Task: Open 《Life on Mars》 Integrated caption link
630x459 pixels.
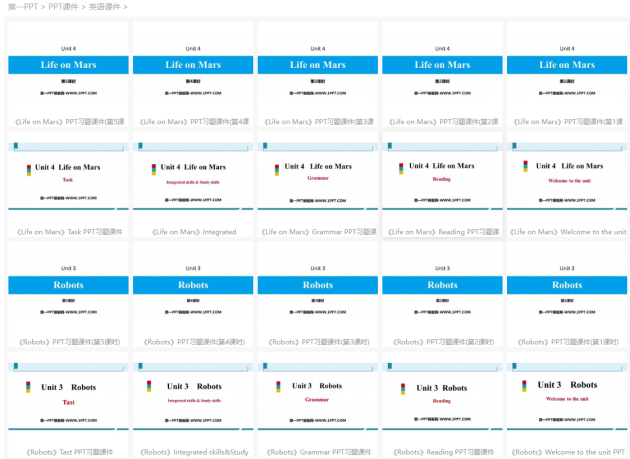Action: pos(193,232)
